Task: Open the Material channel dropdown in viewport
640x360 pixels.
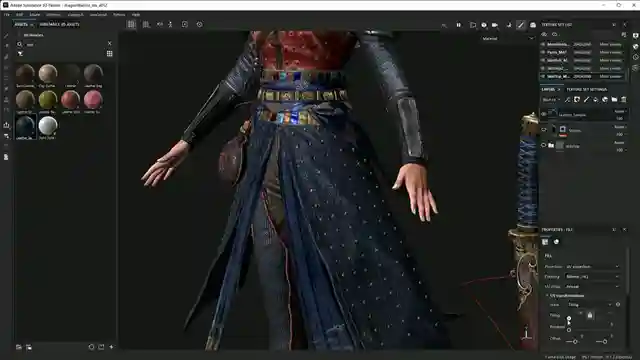Action: click(x=508, y=38)
